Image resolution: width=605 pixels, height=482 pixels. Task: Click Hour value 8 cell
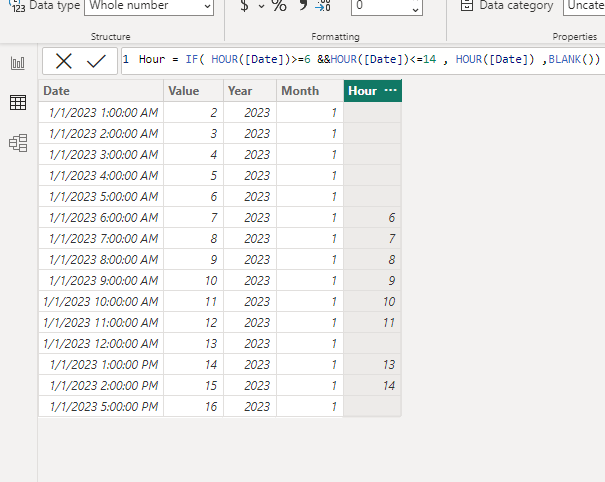(372, 259)
